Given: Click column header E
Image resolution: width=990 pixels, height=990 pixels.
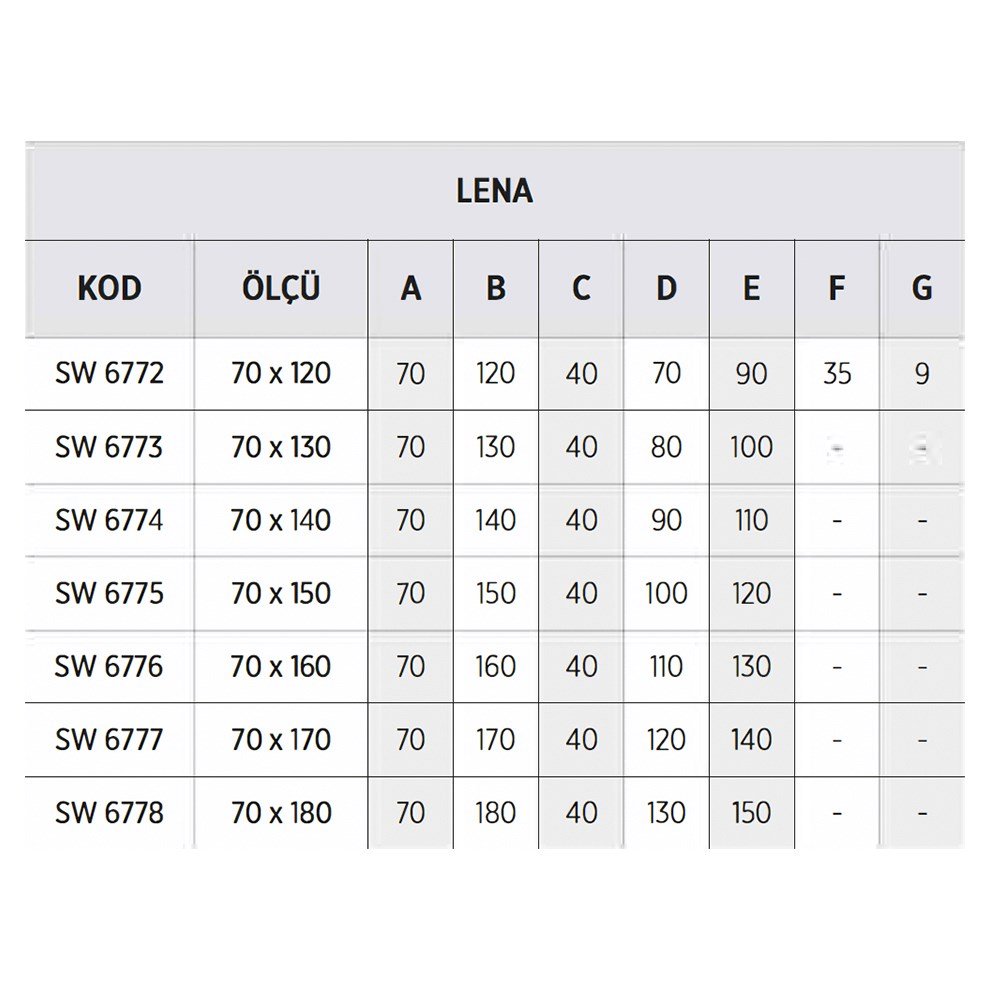Looking at the screenshot, I should pyautogui.click(x=751, y=289).
